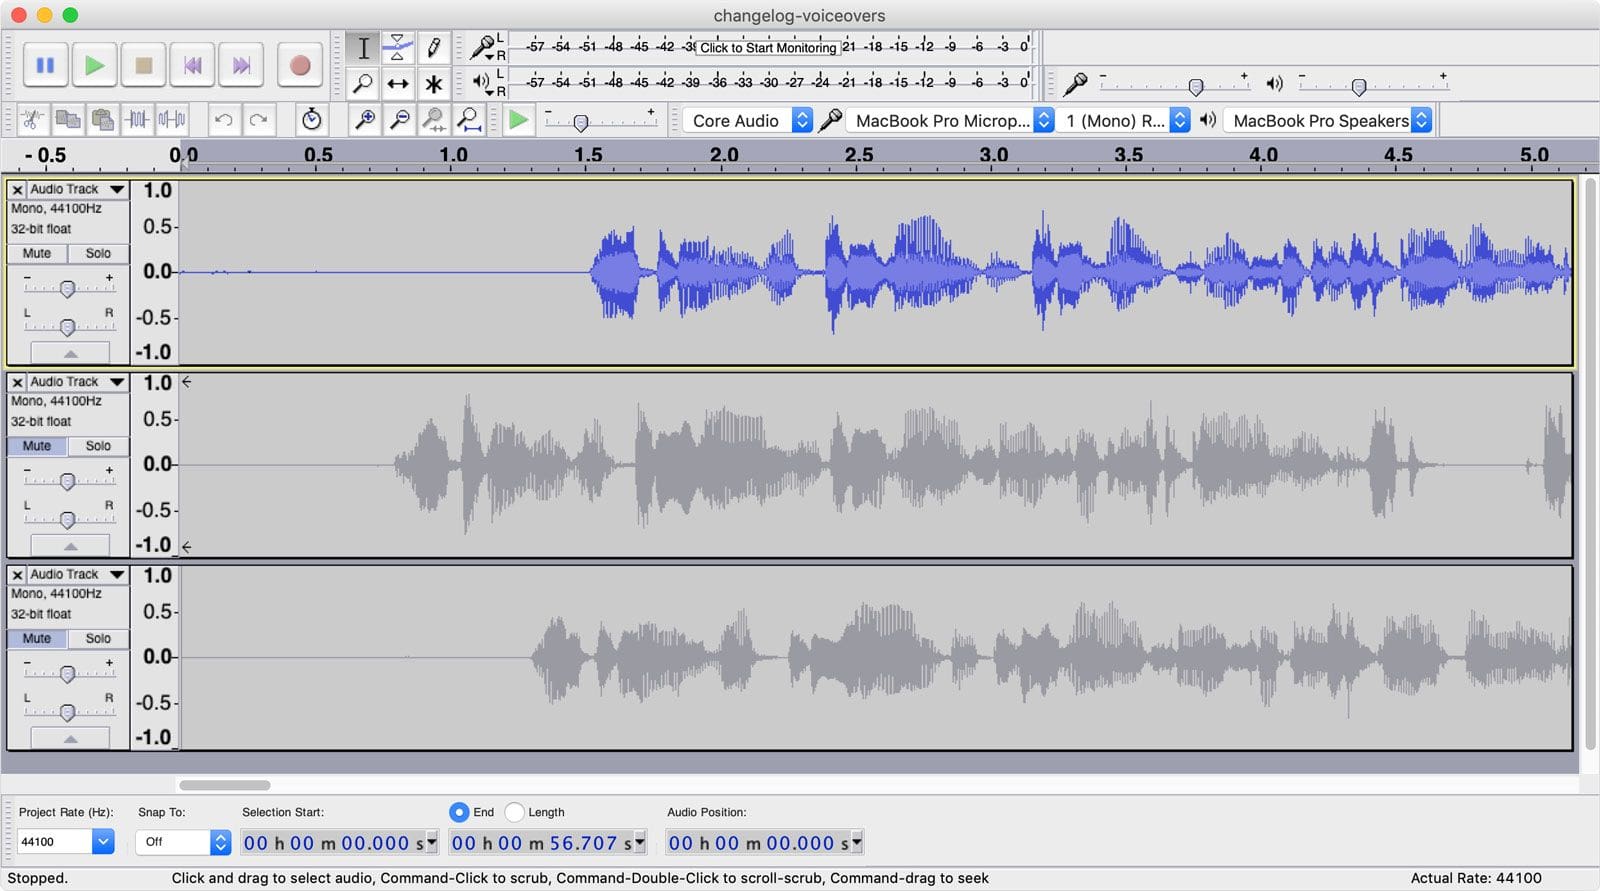Open the Sync-Lock clock icon
Screen dimensions: 1600x891
click(x=312, y=120)
